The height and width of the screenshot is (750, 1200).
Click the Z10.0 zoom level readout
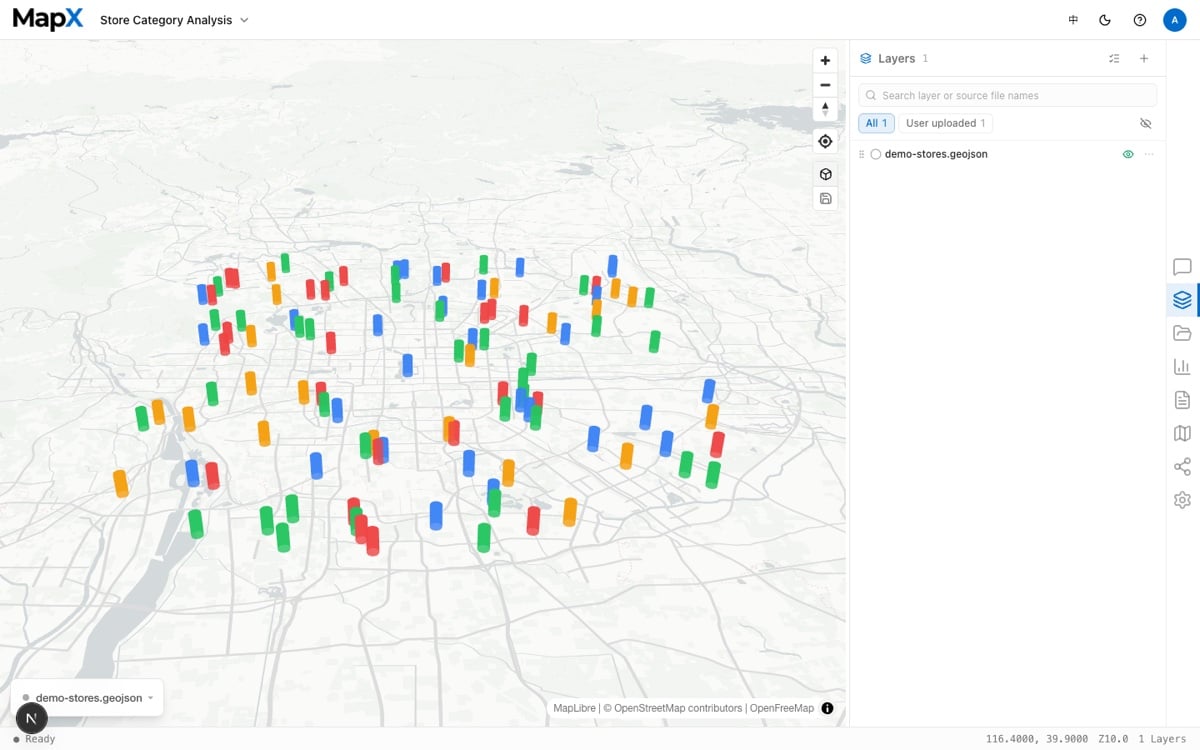[x=1111, y=739]
